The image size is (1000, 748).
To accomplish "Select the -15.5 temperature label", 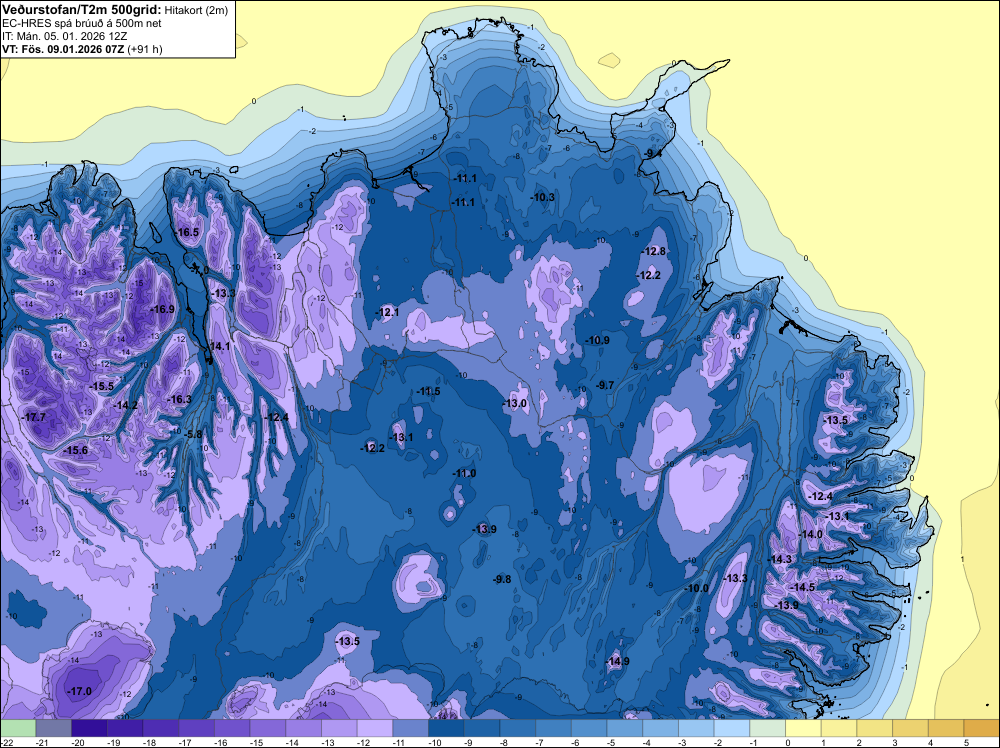I will tap(101, 386).
